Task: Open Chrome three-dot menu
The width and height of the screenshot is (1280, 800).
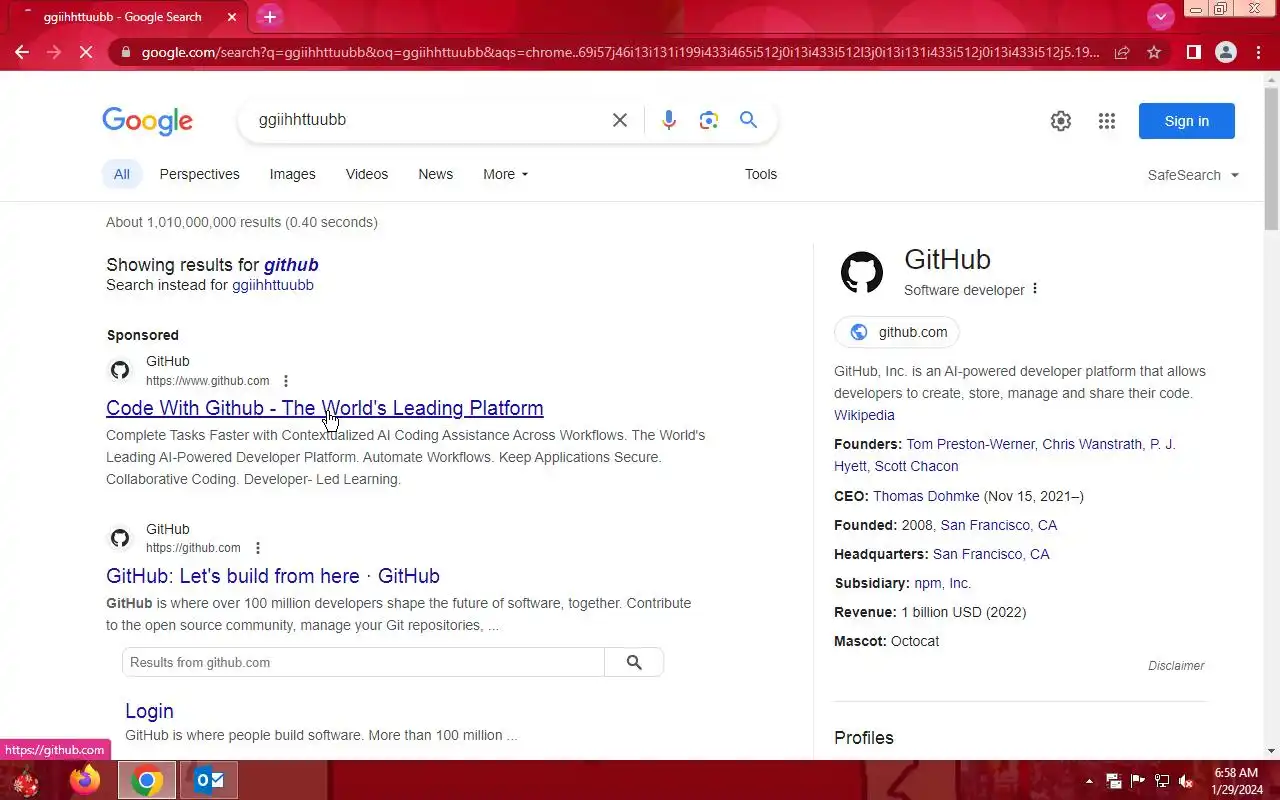Action: [x=1258, y=52]
